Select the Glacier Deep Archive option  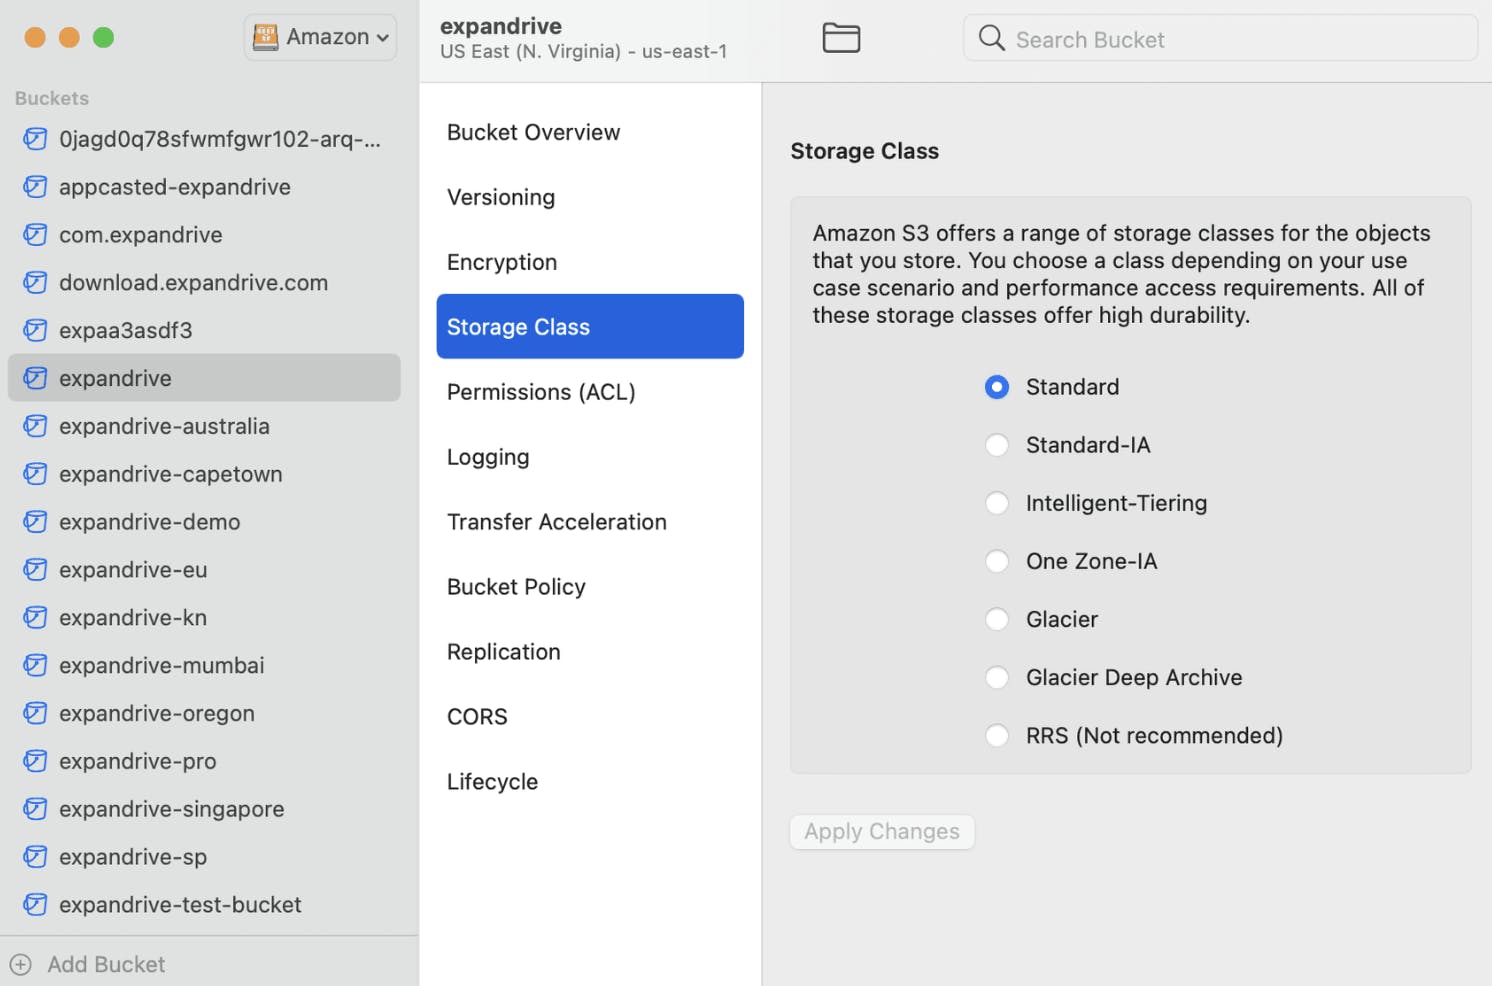997,678
